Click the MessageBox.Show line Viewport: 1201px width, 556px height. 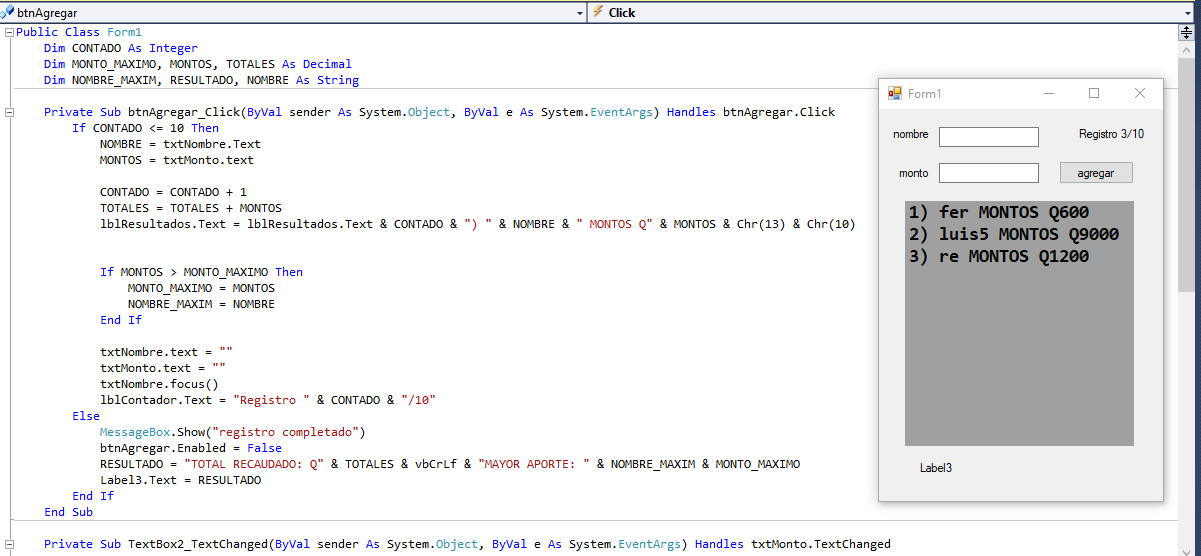[233, 432]
